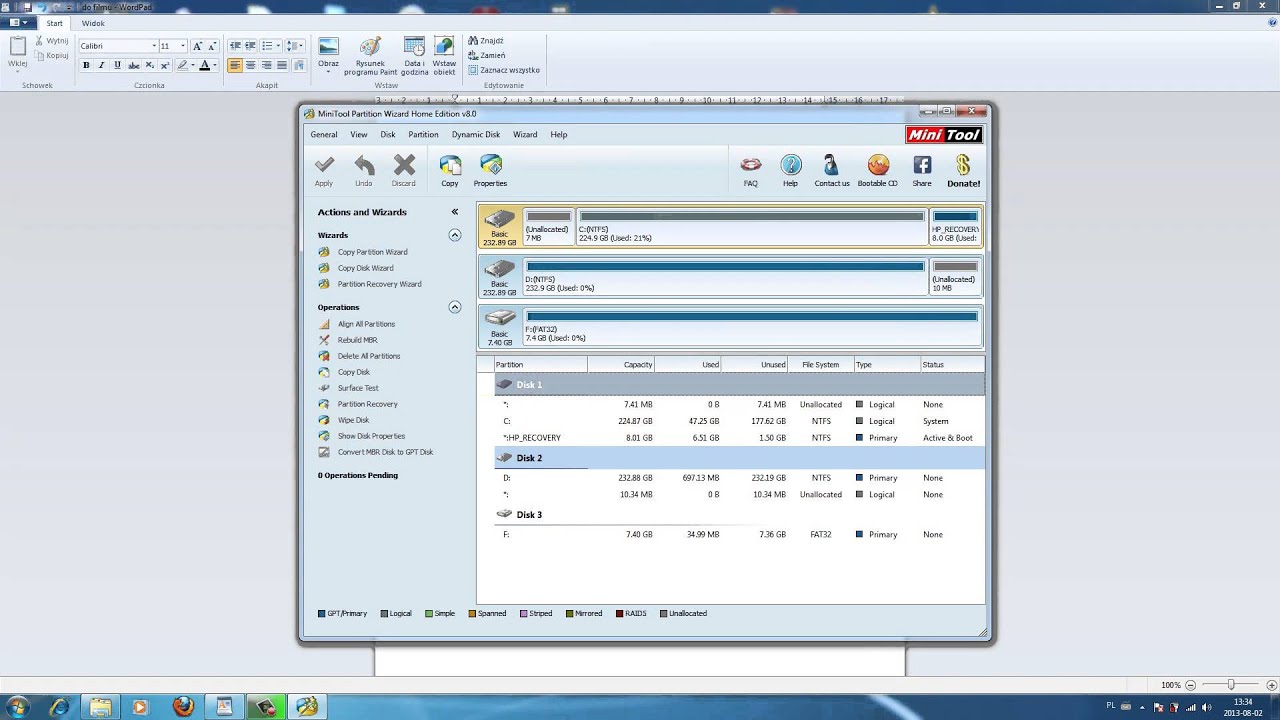The height and width of the screenshot is (720, 1280).
Task: Click the Discard X toolbar icon
Action: pos(404,170)
